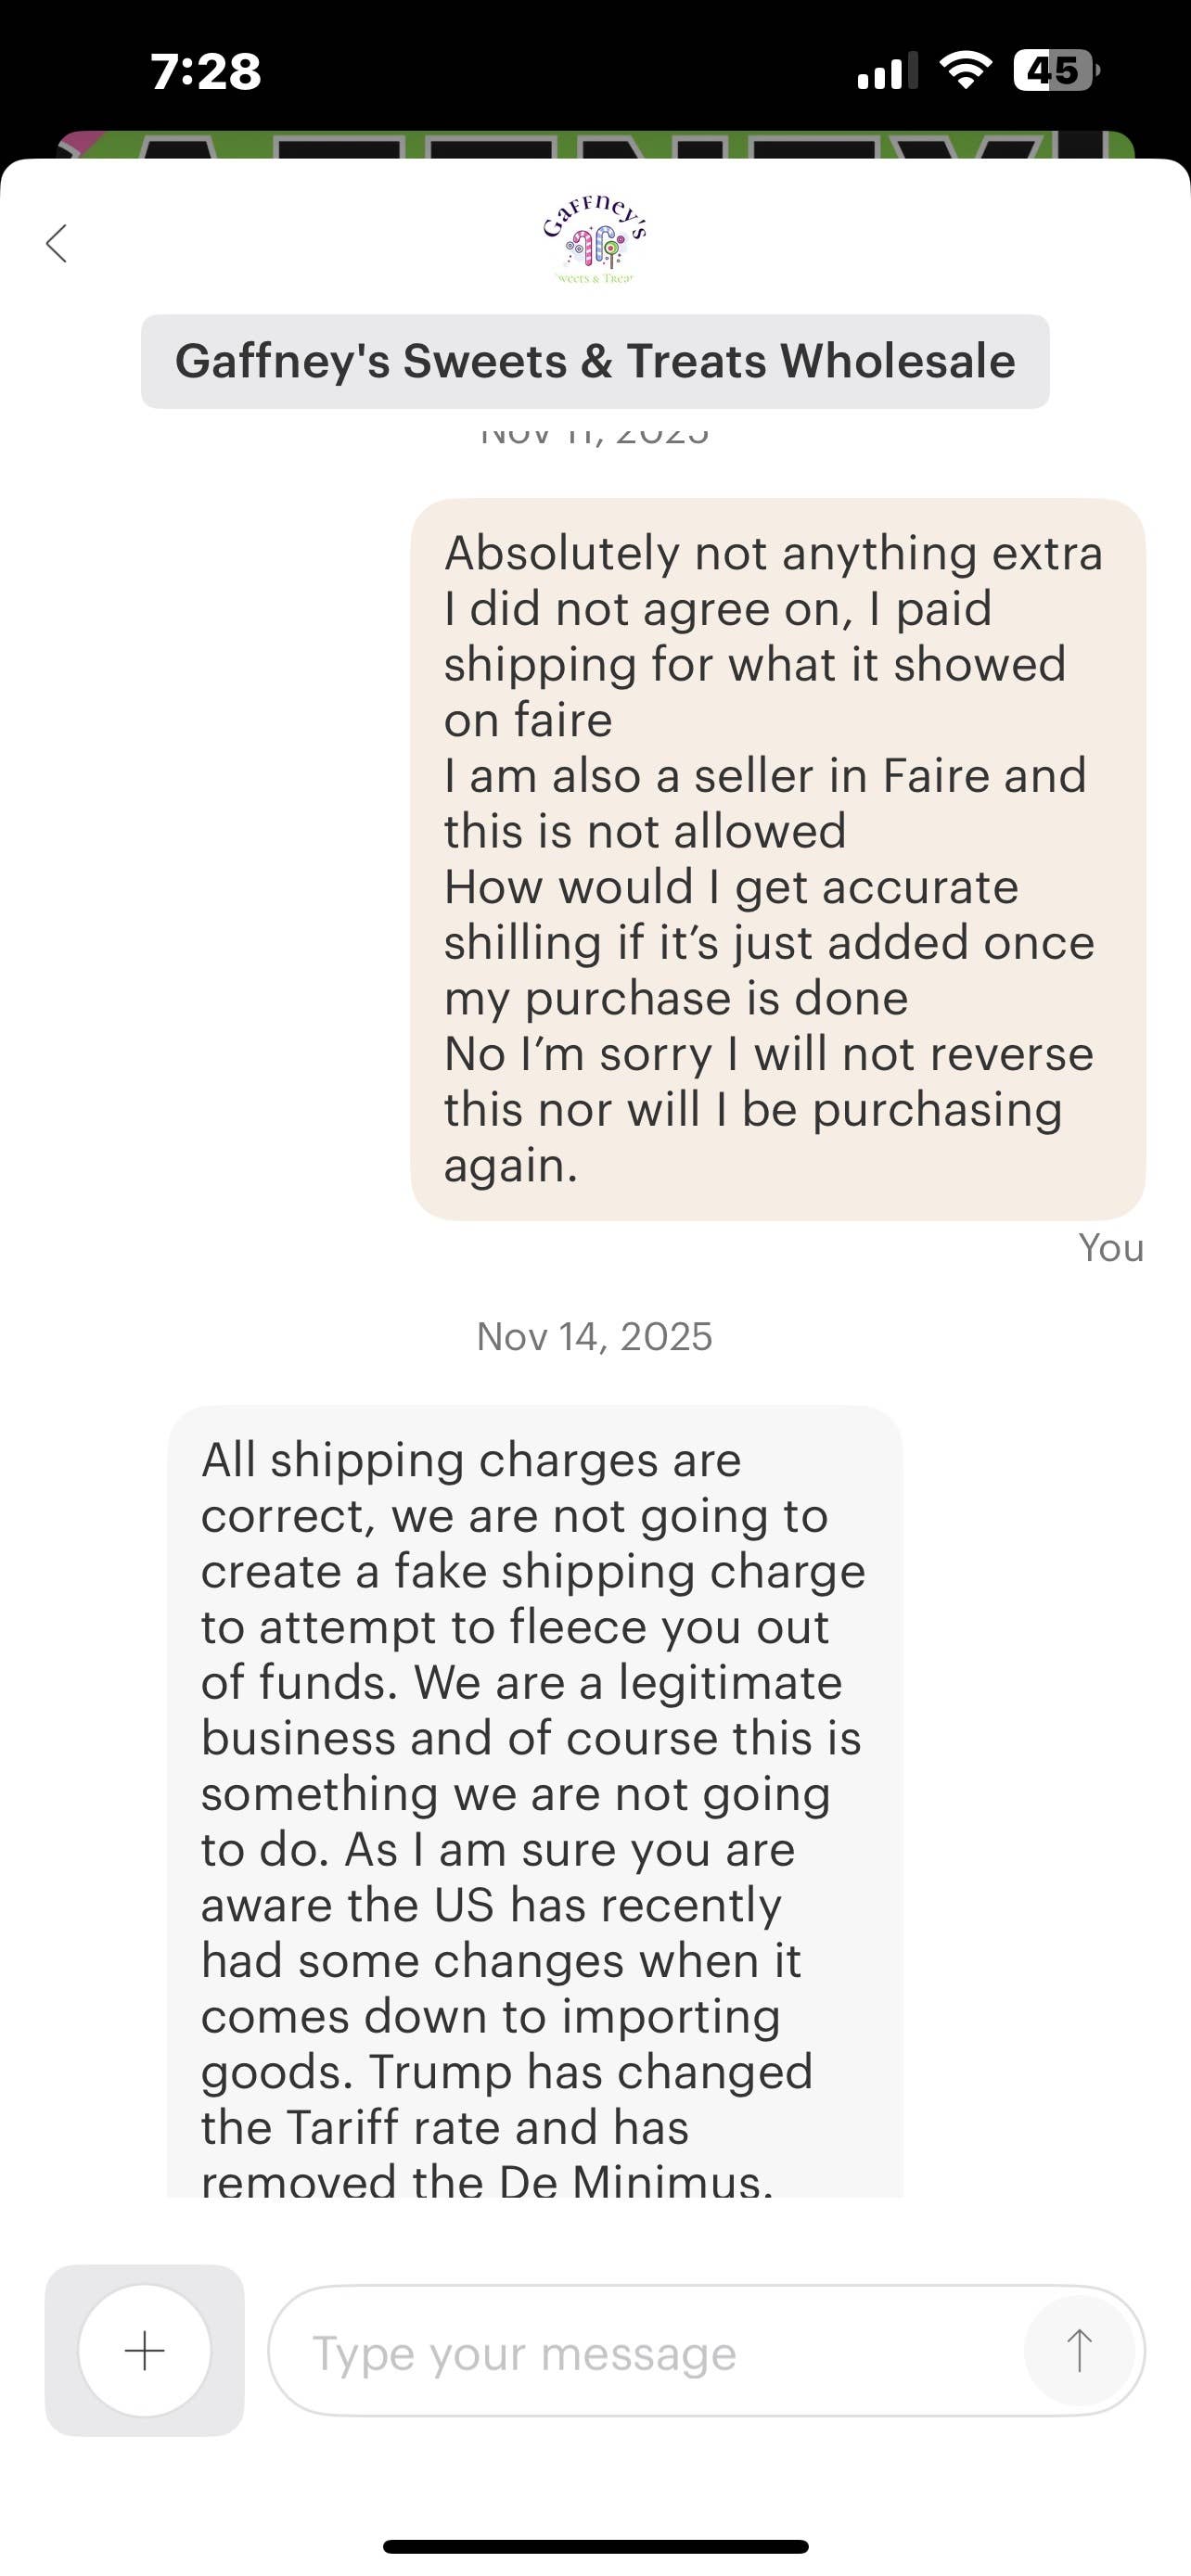This screenshot has height=2576, width=1191.
Task: Select the seller's "All shipping charges" reply
Action: click(x=534, y=1800)
